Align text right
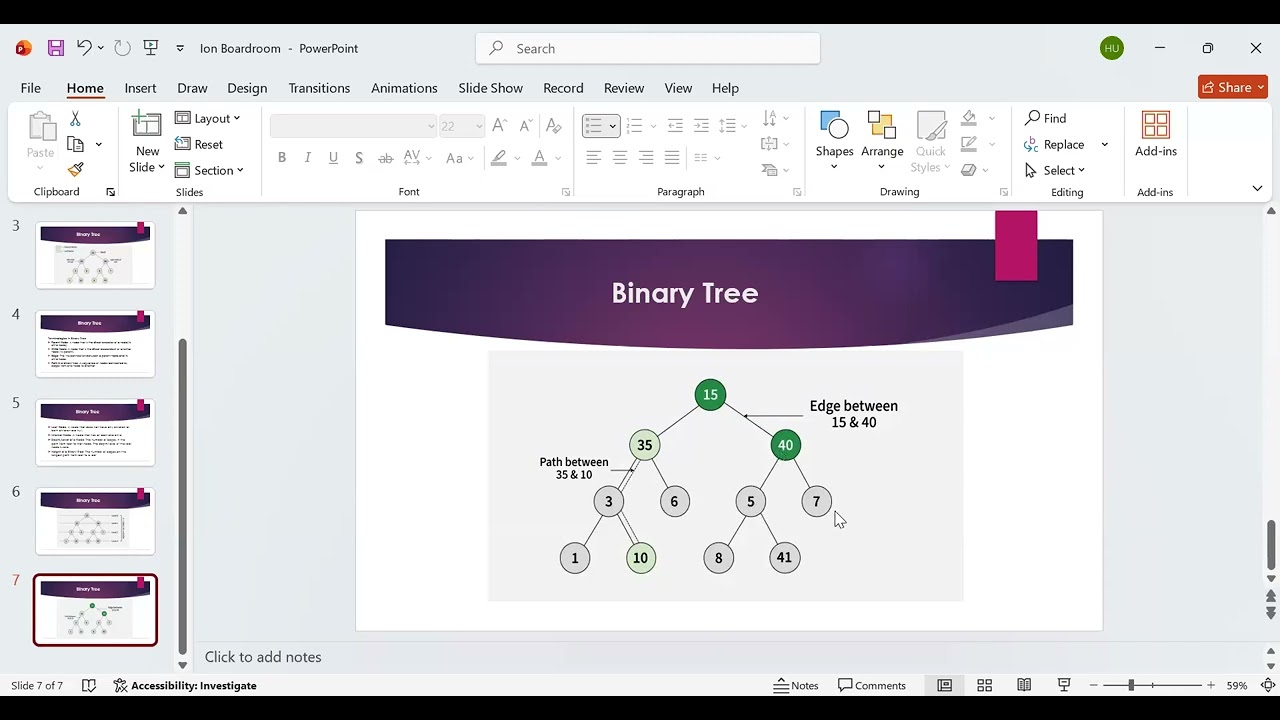 pos(646,158)
